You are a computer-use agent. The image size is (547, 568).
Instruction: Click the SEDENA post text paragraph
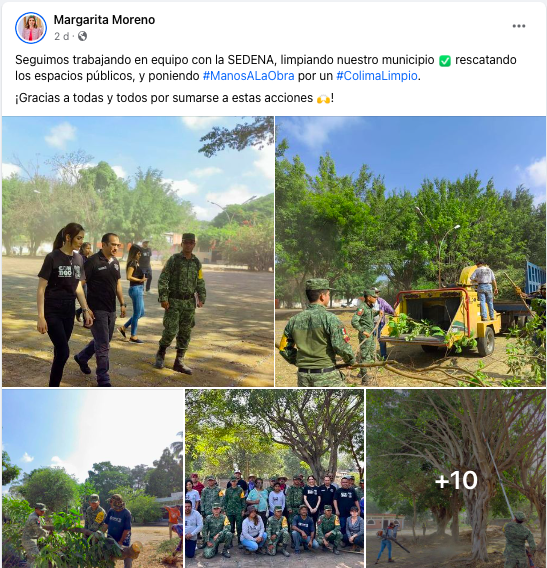pyautogui.click(x=266, y=68)
